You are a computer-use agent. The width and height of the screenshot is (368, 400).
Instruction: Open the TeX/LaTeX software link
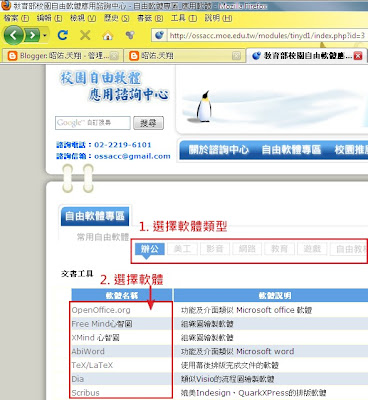(x=92, y=365)
